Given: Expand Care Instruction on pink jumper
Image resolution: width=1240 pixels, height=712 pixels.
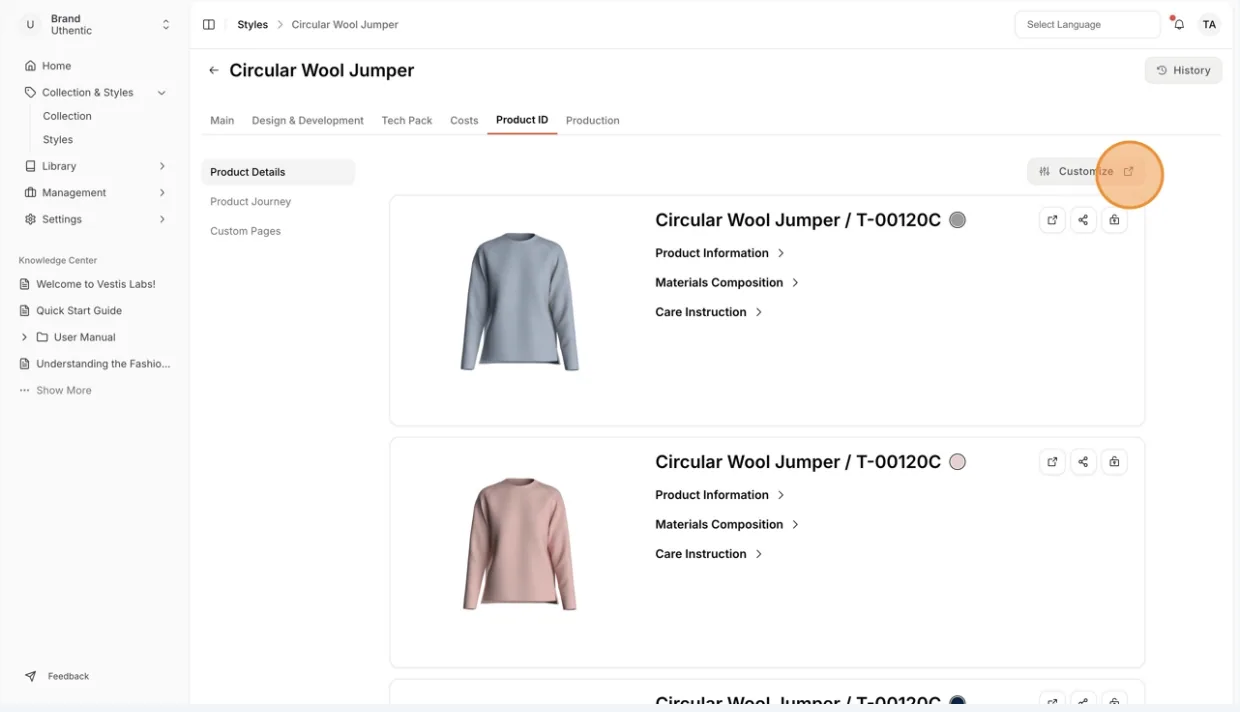Looking at the screenshot, I should [709, 554].
